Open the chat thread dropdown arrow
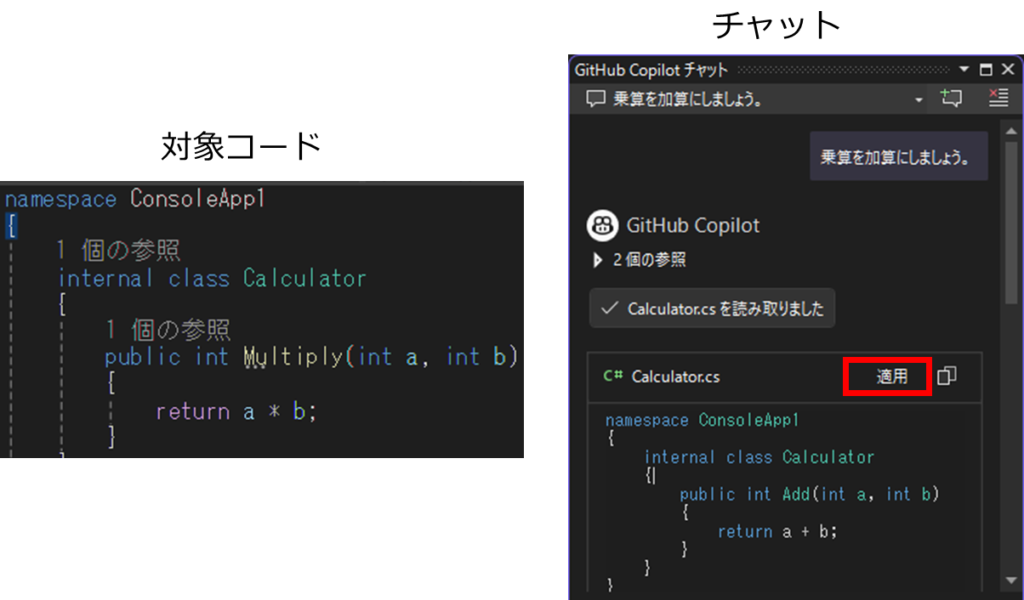The height and width of the screenshot is (600, 1024). click(918, 99)
